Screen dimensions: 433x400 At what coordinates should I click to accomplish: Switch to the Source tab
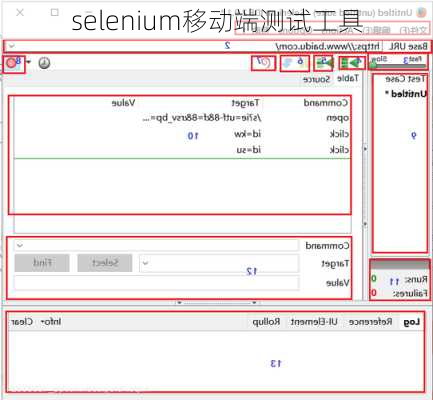tap(316, 79)
